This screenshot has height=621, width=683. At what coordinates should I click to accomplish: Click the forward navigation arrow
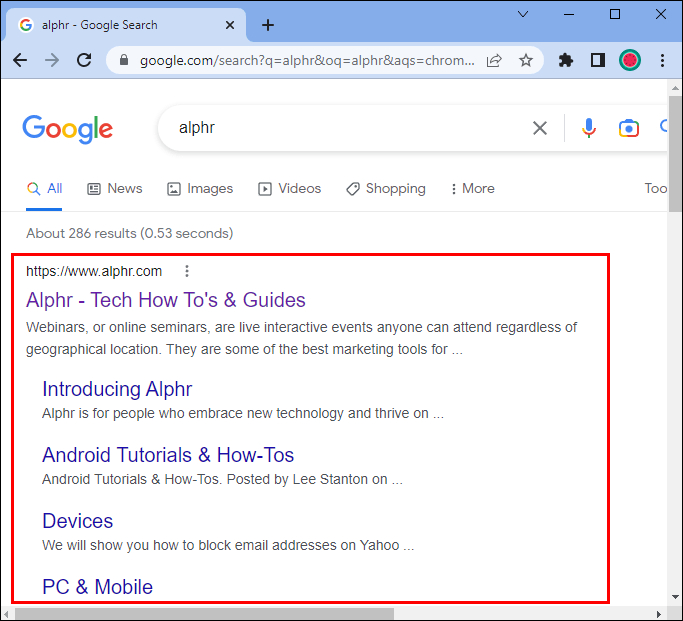pos(52,60)
